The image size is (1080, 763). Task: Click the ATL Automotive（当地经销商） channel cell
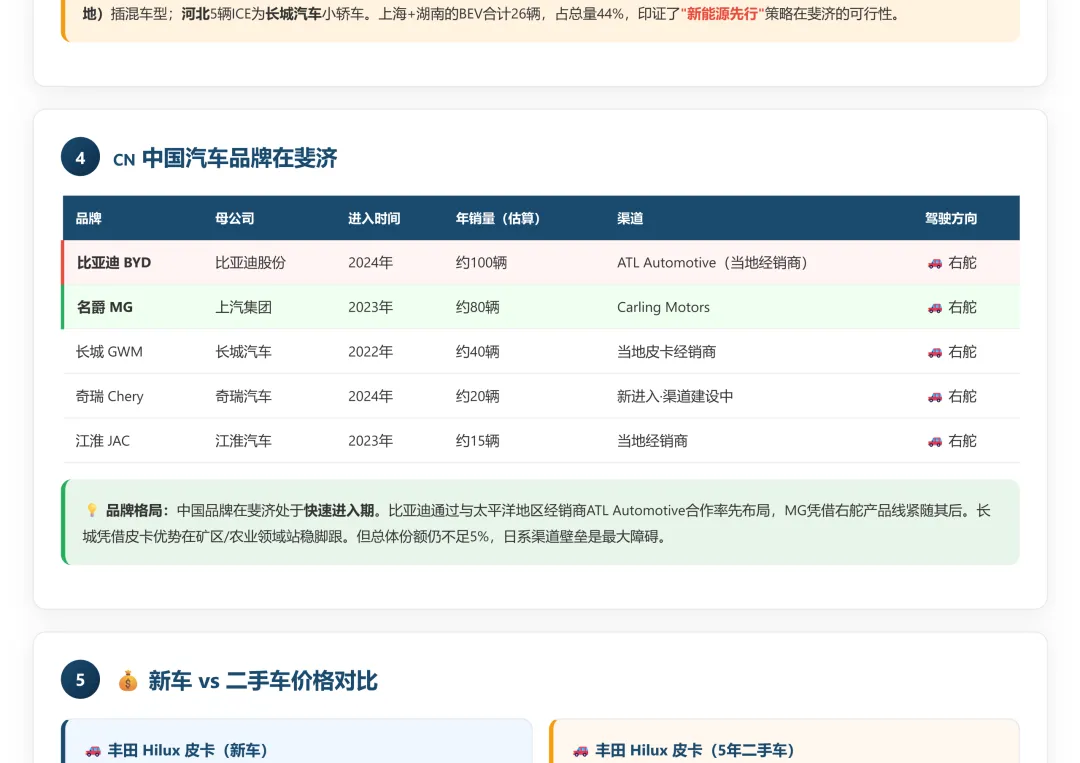(712, 262)
